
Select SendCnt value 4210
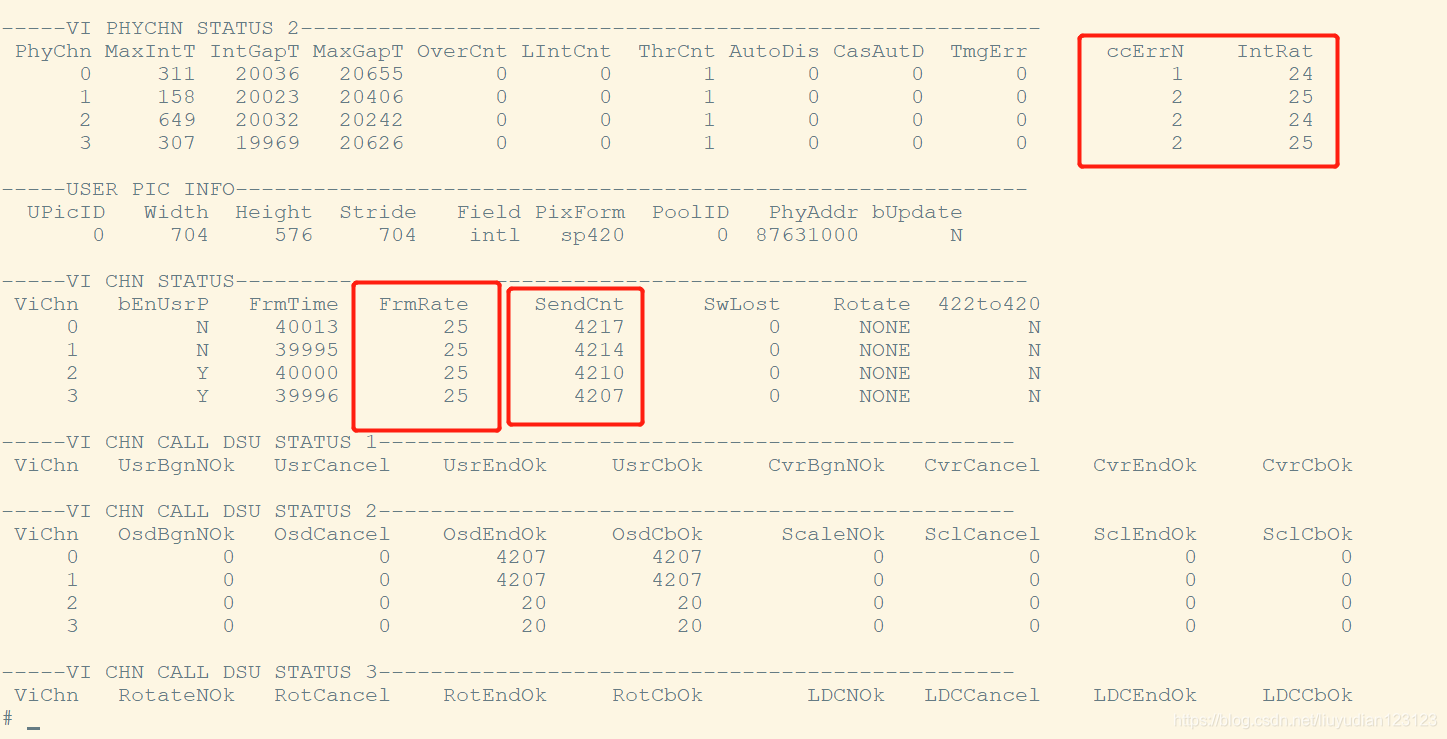tap(599, 373)
